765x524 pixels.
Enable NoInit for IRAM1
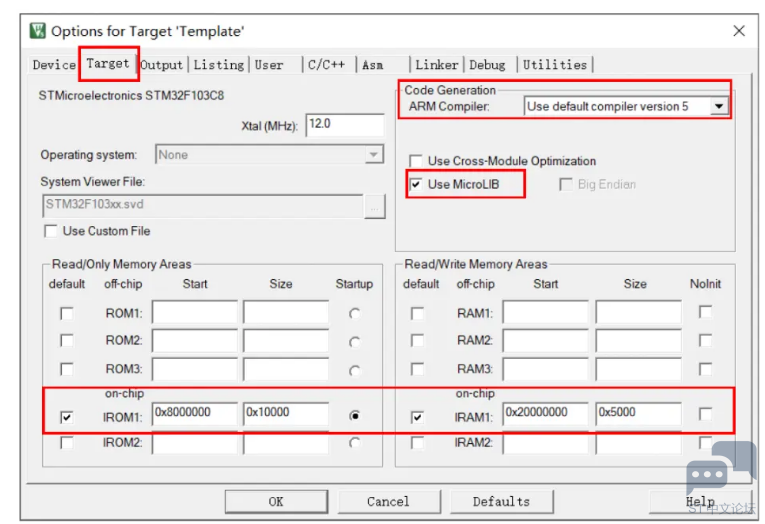click(705, 414)
